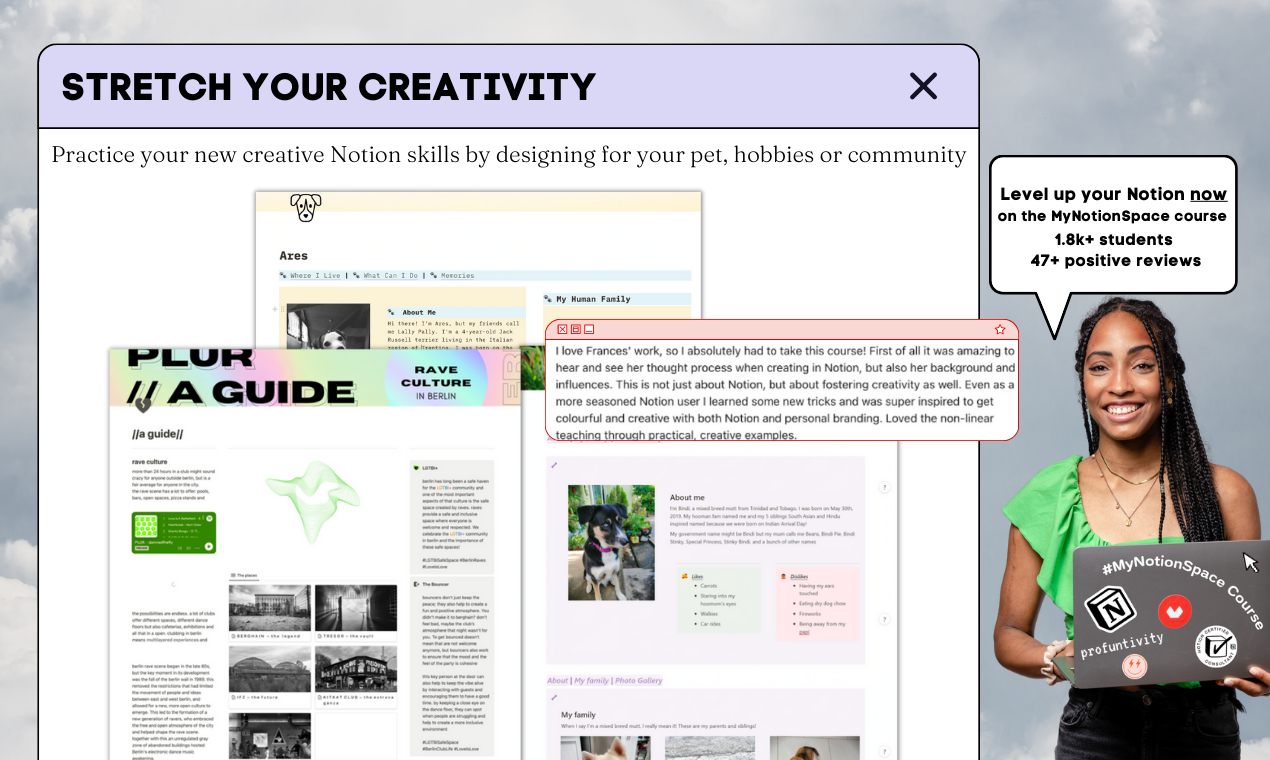Click the Notion logo sticker on laptop

pos(1111,608)
